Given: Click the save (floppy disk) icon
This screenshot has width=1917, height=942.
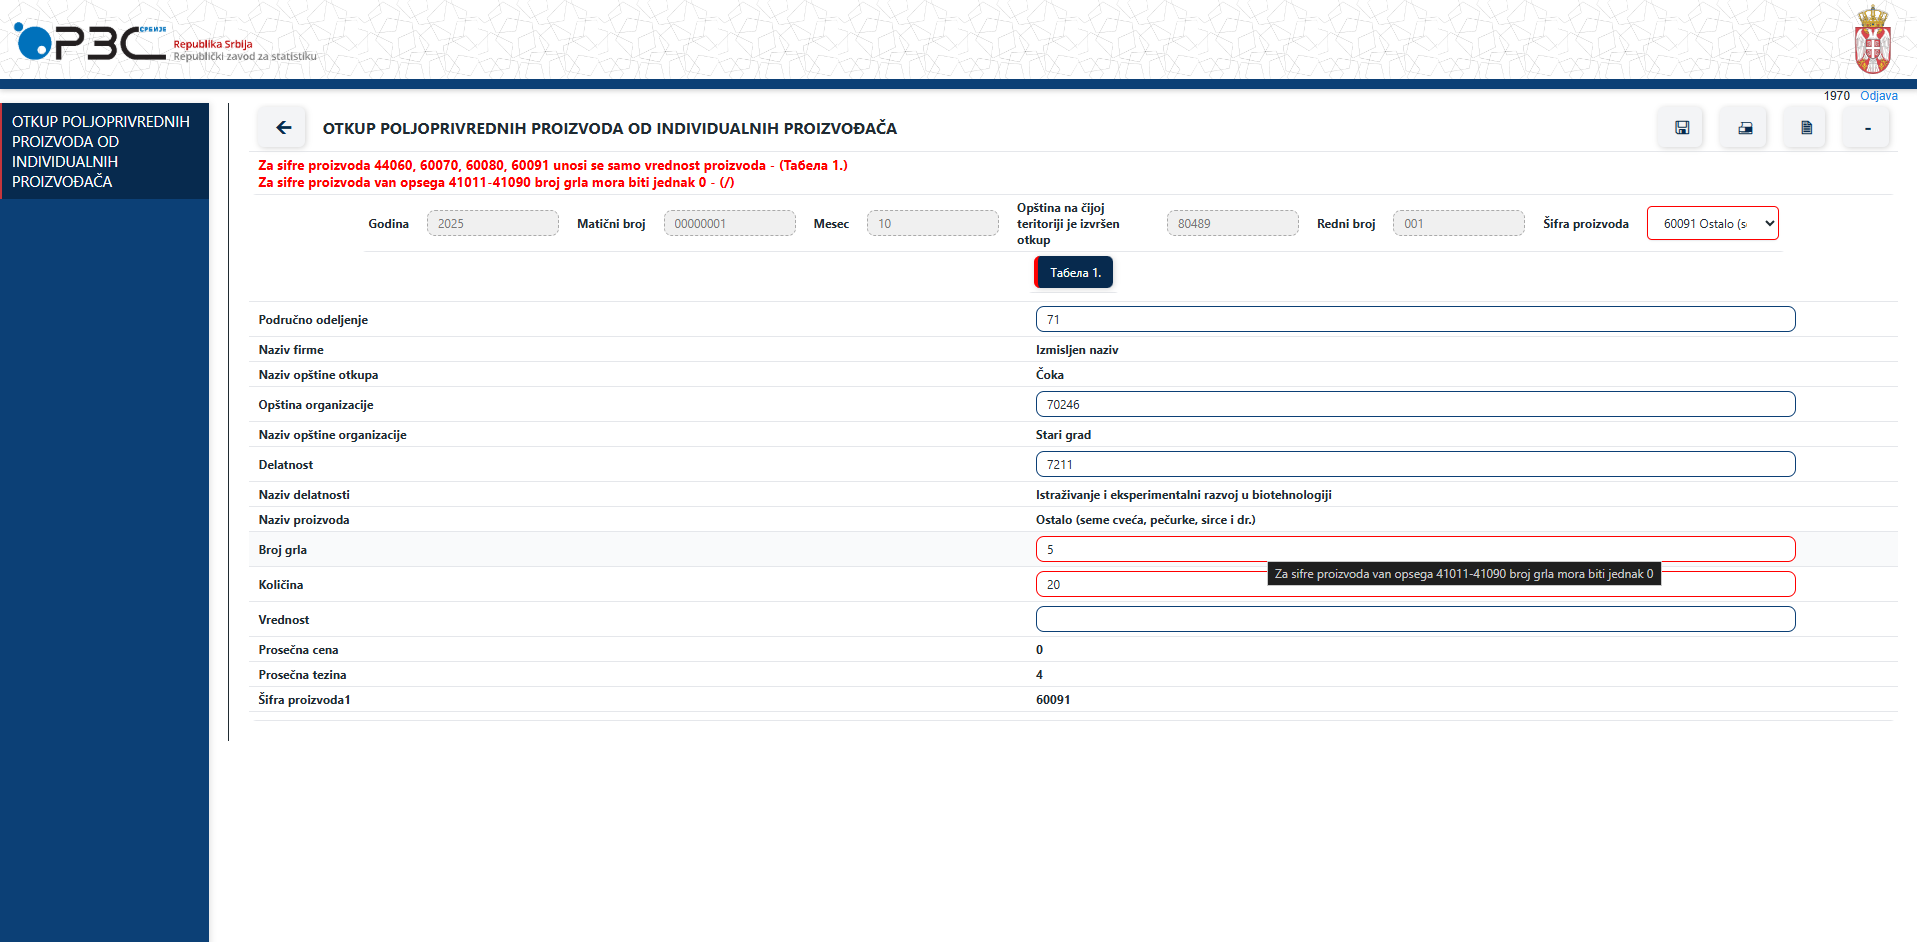Looking at the screenshot, I should pos(1681,127).
